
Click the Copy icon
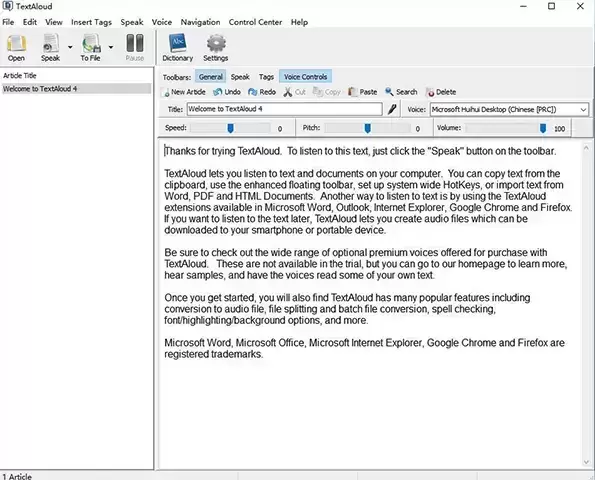(318, 92)
